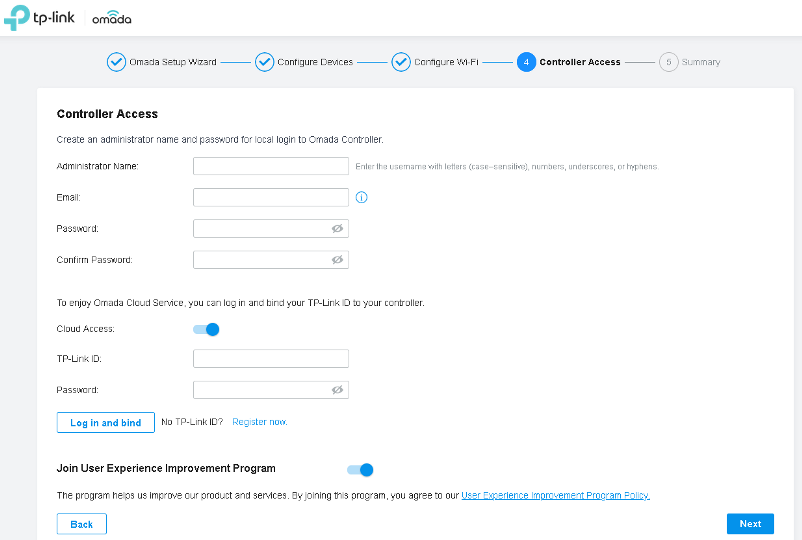Go to Configure Devices step
The width and height of the screenshot is (802, 540).
[315, 62]
